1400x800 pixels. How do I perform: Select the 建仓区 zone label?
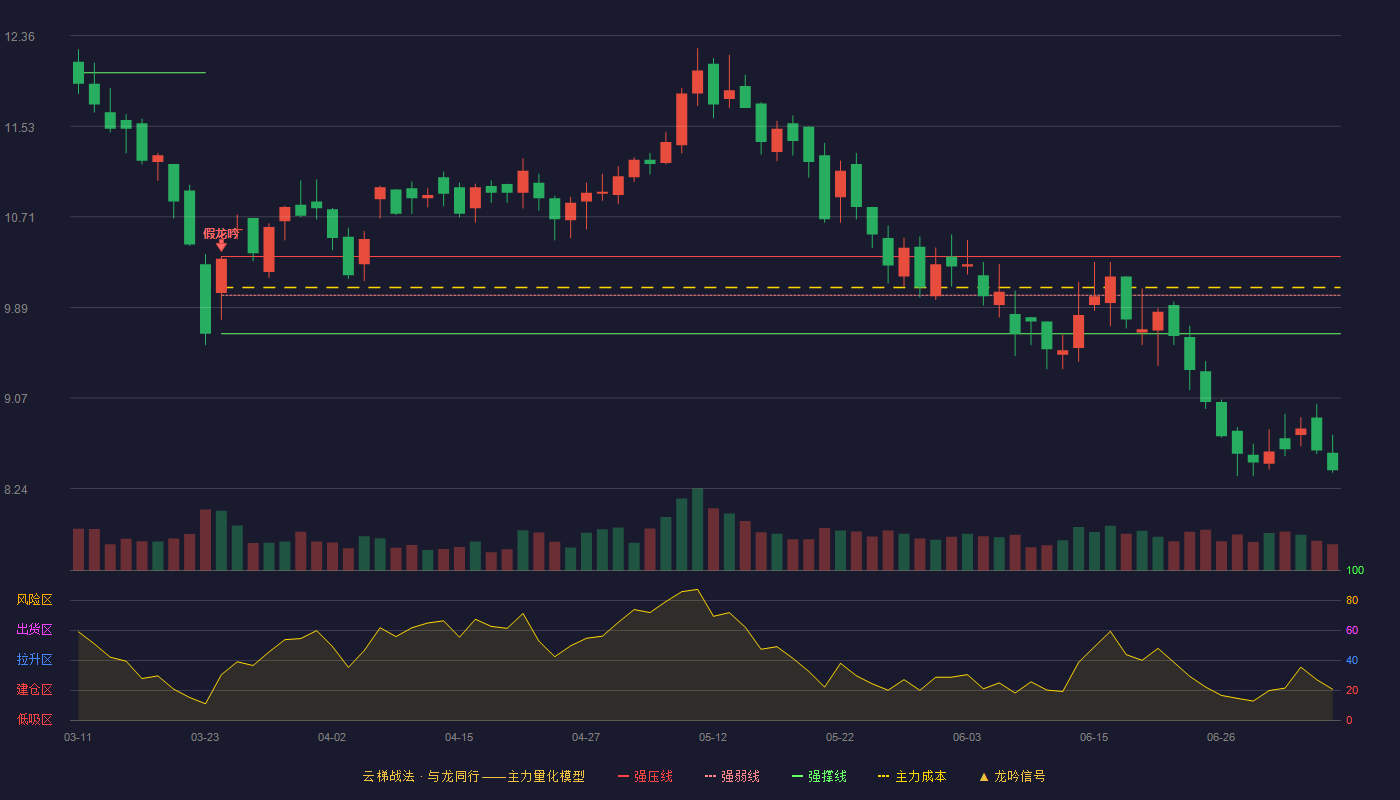[x=34, y=690]
